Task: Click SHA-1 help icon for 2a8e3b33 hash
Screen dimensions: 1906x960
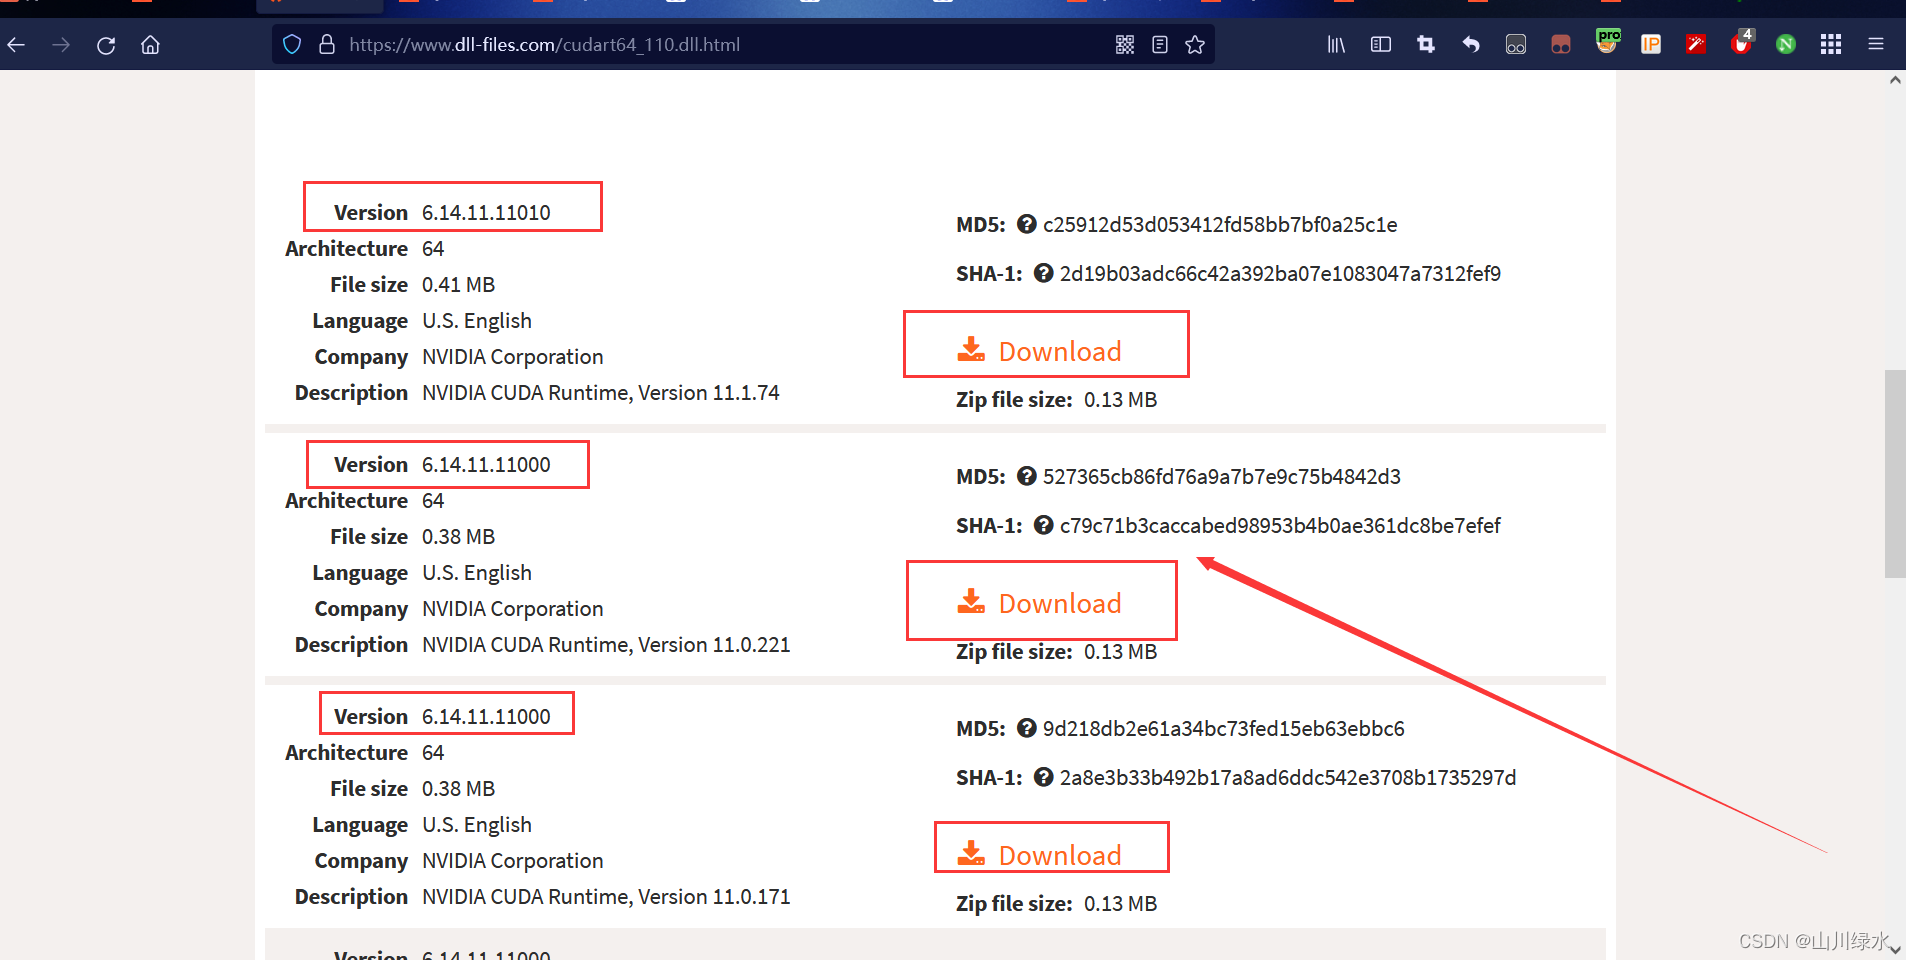Action: point(1043,777)
